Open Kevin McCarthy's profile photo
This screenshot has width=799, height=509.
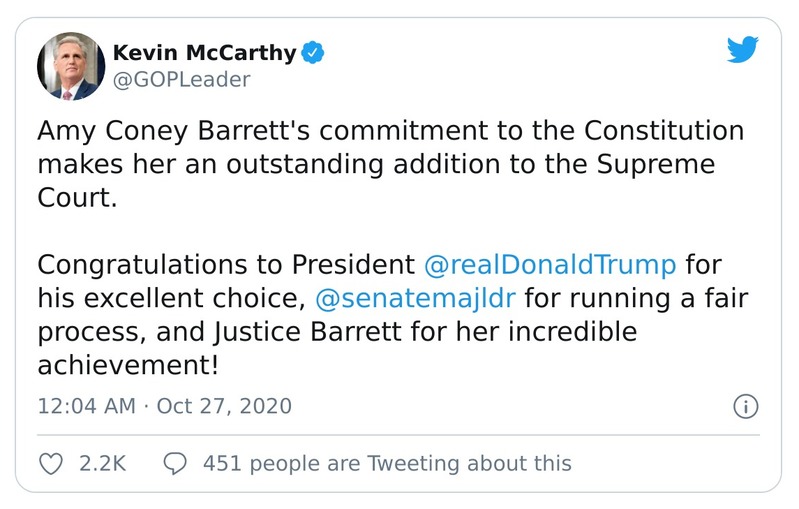(x=68, y=66)
